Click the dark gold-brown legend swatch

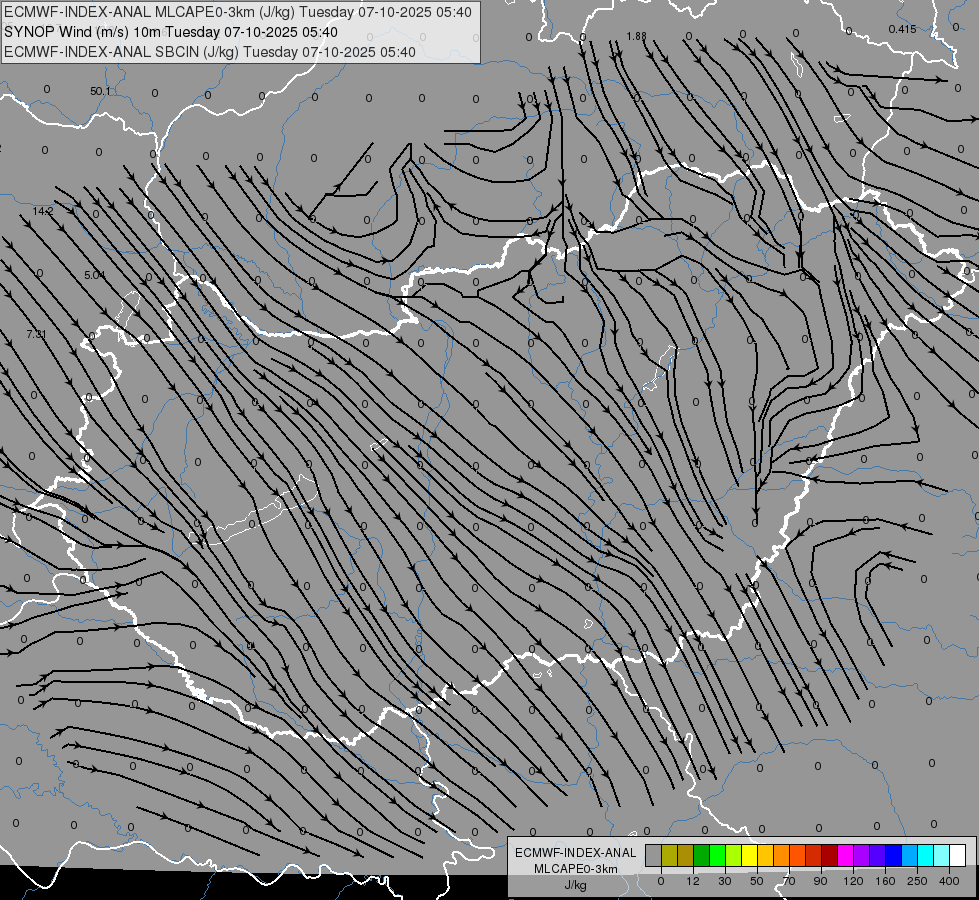686,855
